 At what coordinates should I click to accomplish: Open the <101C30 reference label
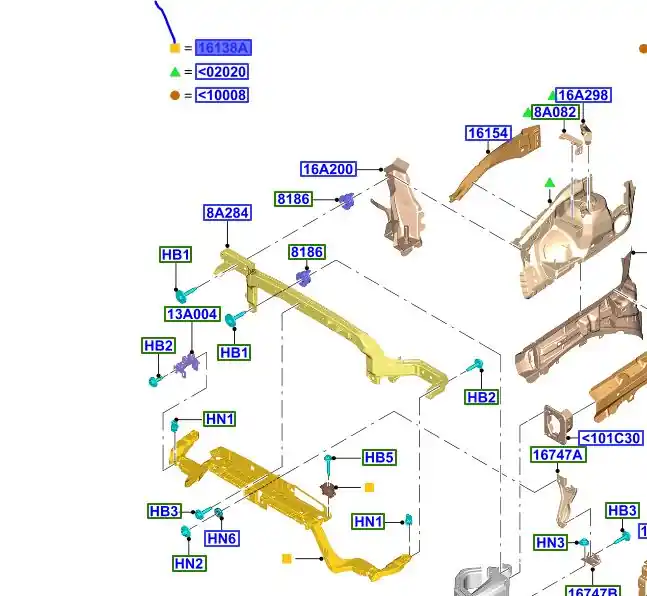click(611, 438)
